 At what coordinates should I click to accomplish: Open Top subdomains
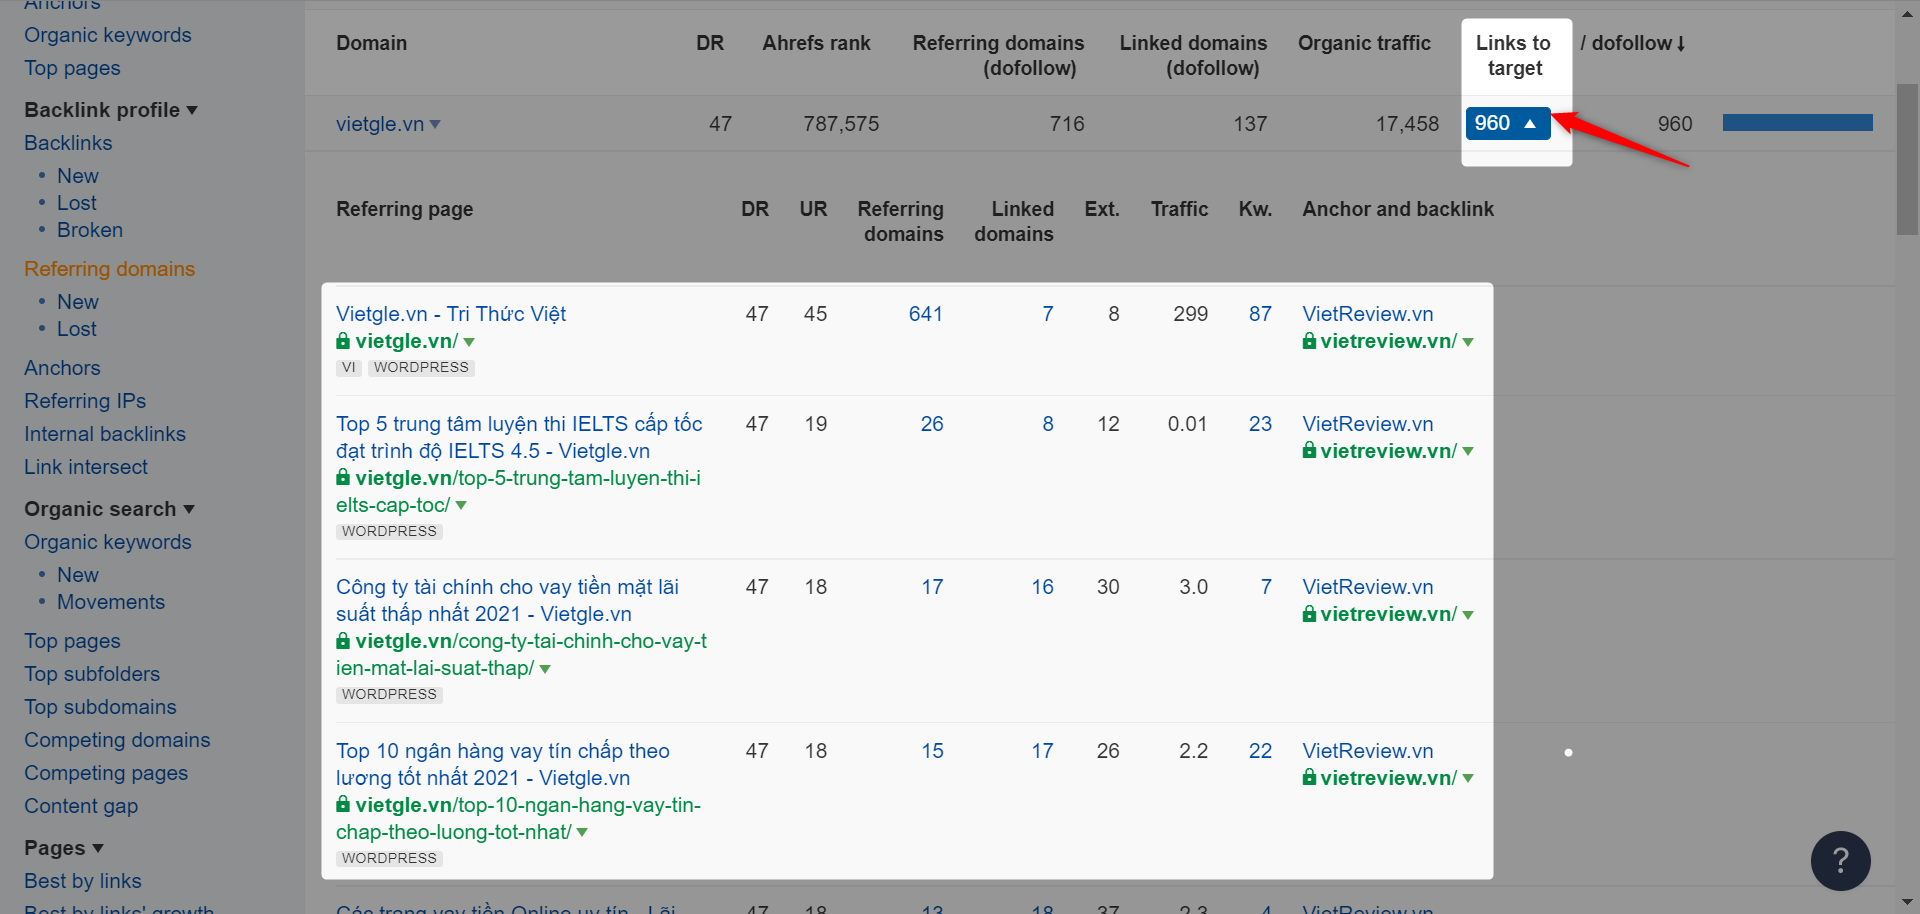100,707
